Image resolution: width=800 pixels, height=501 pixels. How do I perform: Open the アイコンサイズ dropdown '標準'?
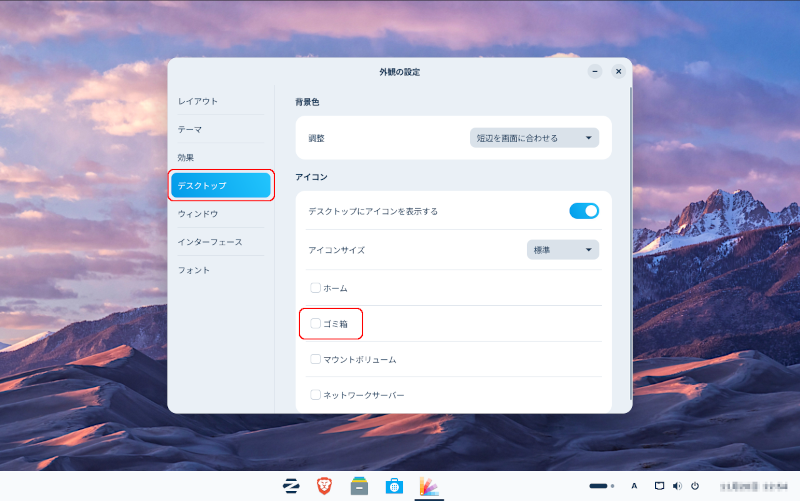tap(563, 250)
